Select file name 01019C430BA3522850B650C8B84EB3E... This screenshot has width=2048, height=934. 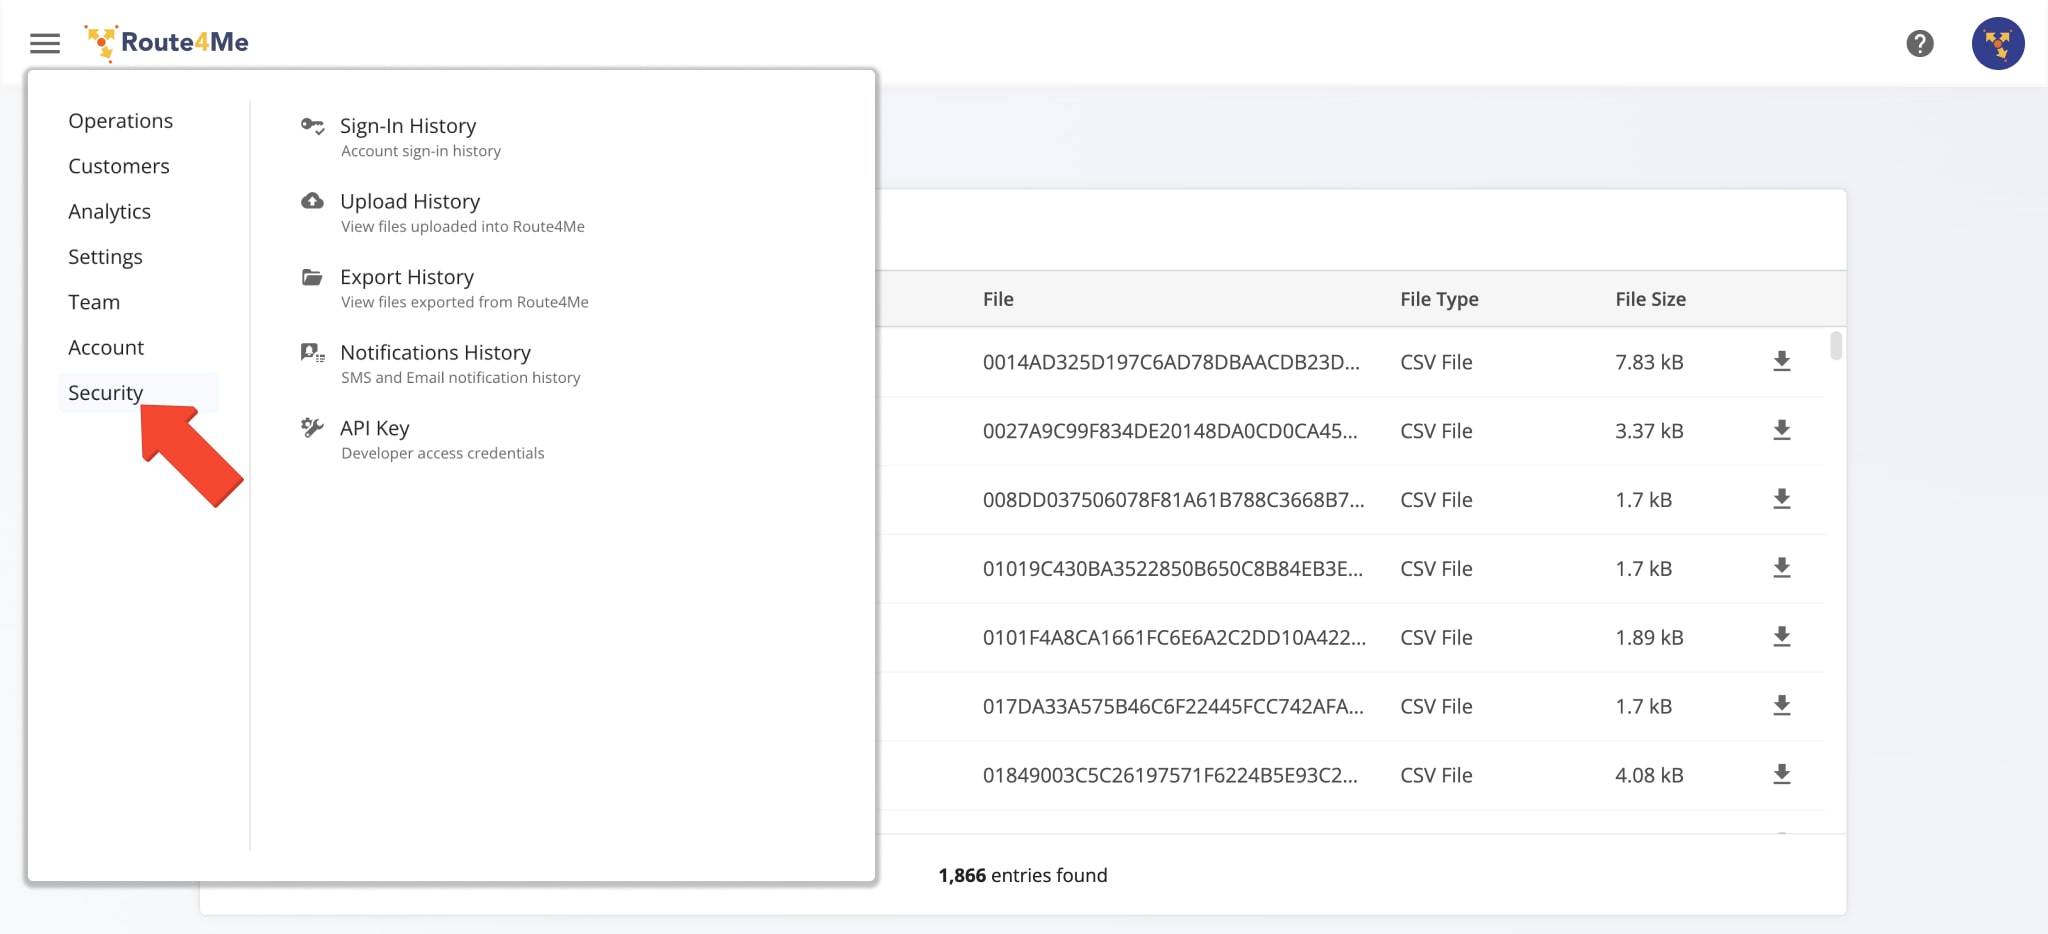pyautogui.click(x=1172, y=569)
